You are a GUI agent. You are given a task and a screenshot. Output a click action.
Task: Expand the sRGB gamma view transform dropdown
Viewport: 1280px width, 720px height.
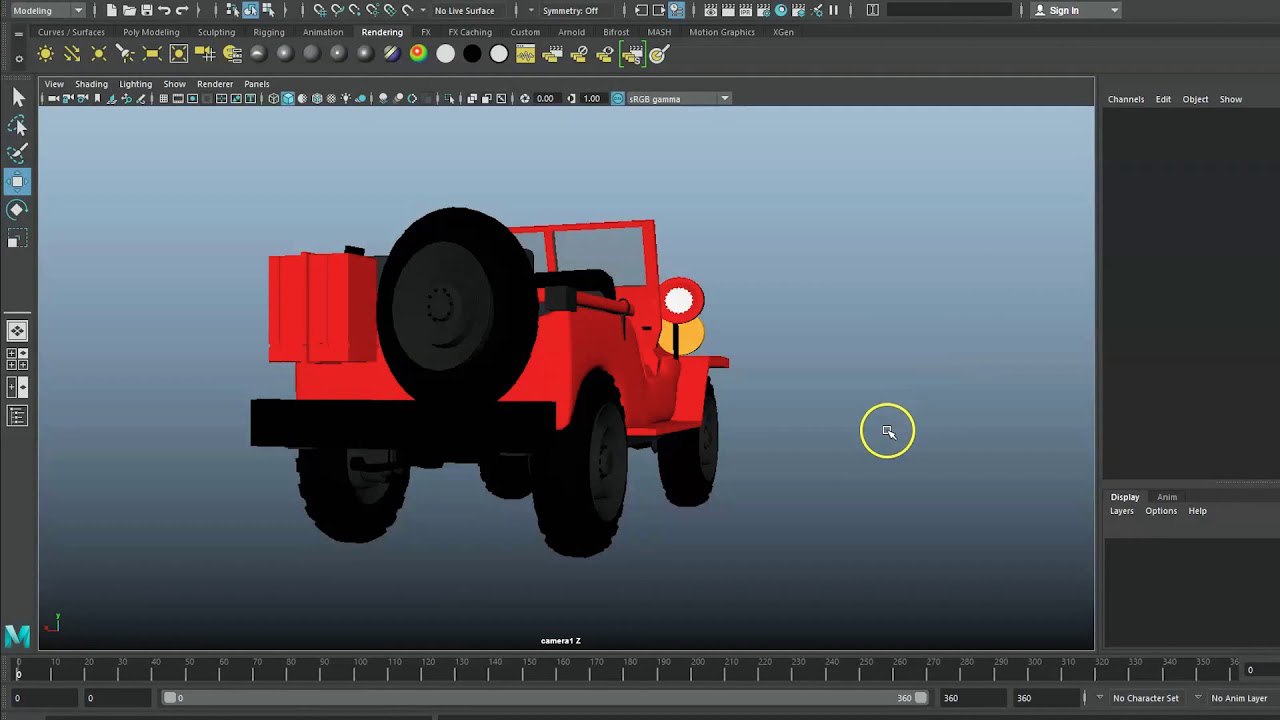pos(724,98)
